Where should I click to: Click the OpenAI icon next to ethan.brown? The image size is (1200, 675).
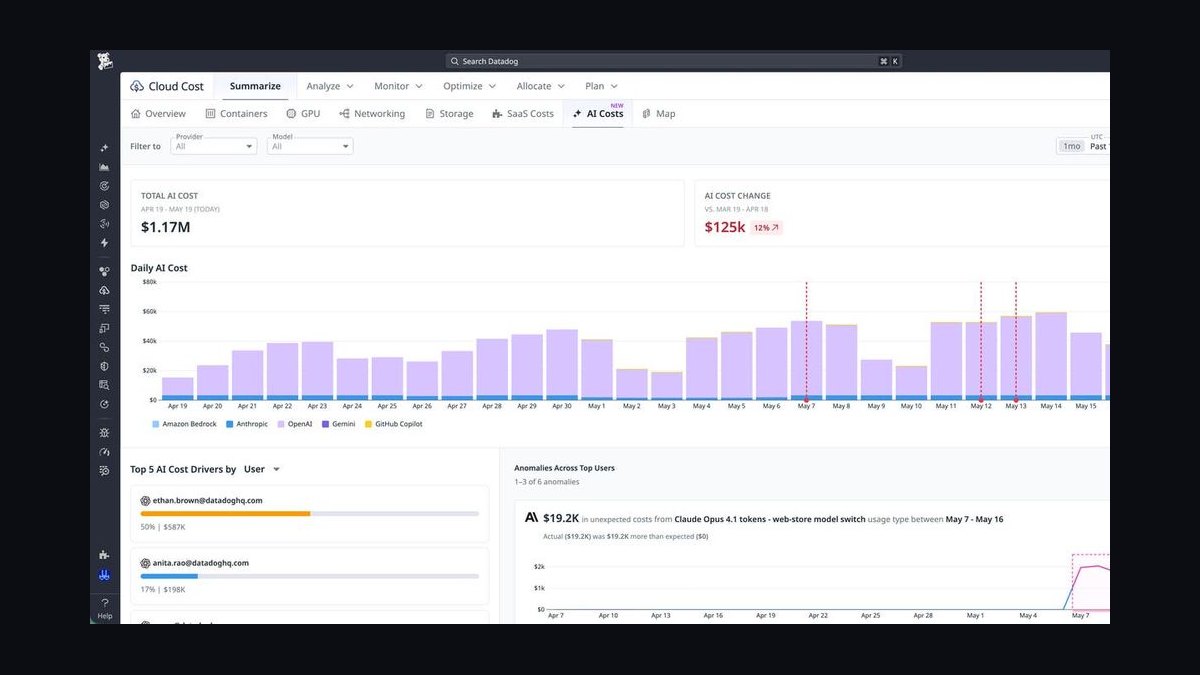[x=145, y=500]
